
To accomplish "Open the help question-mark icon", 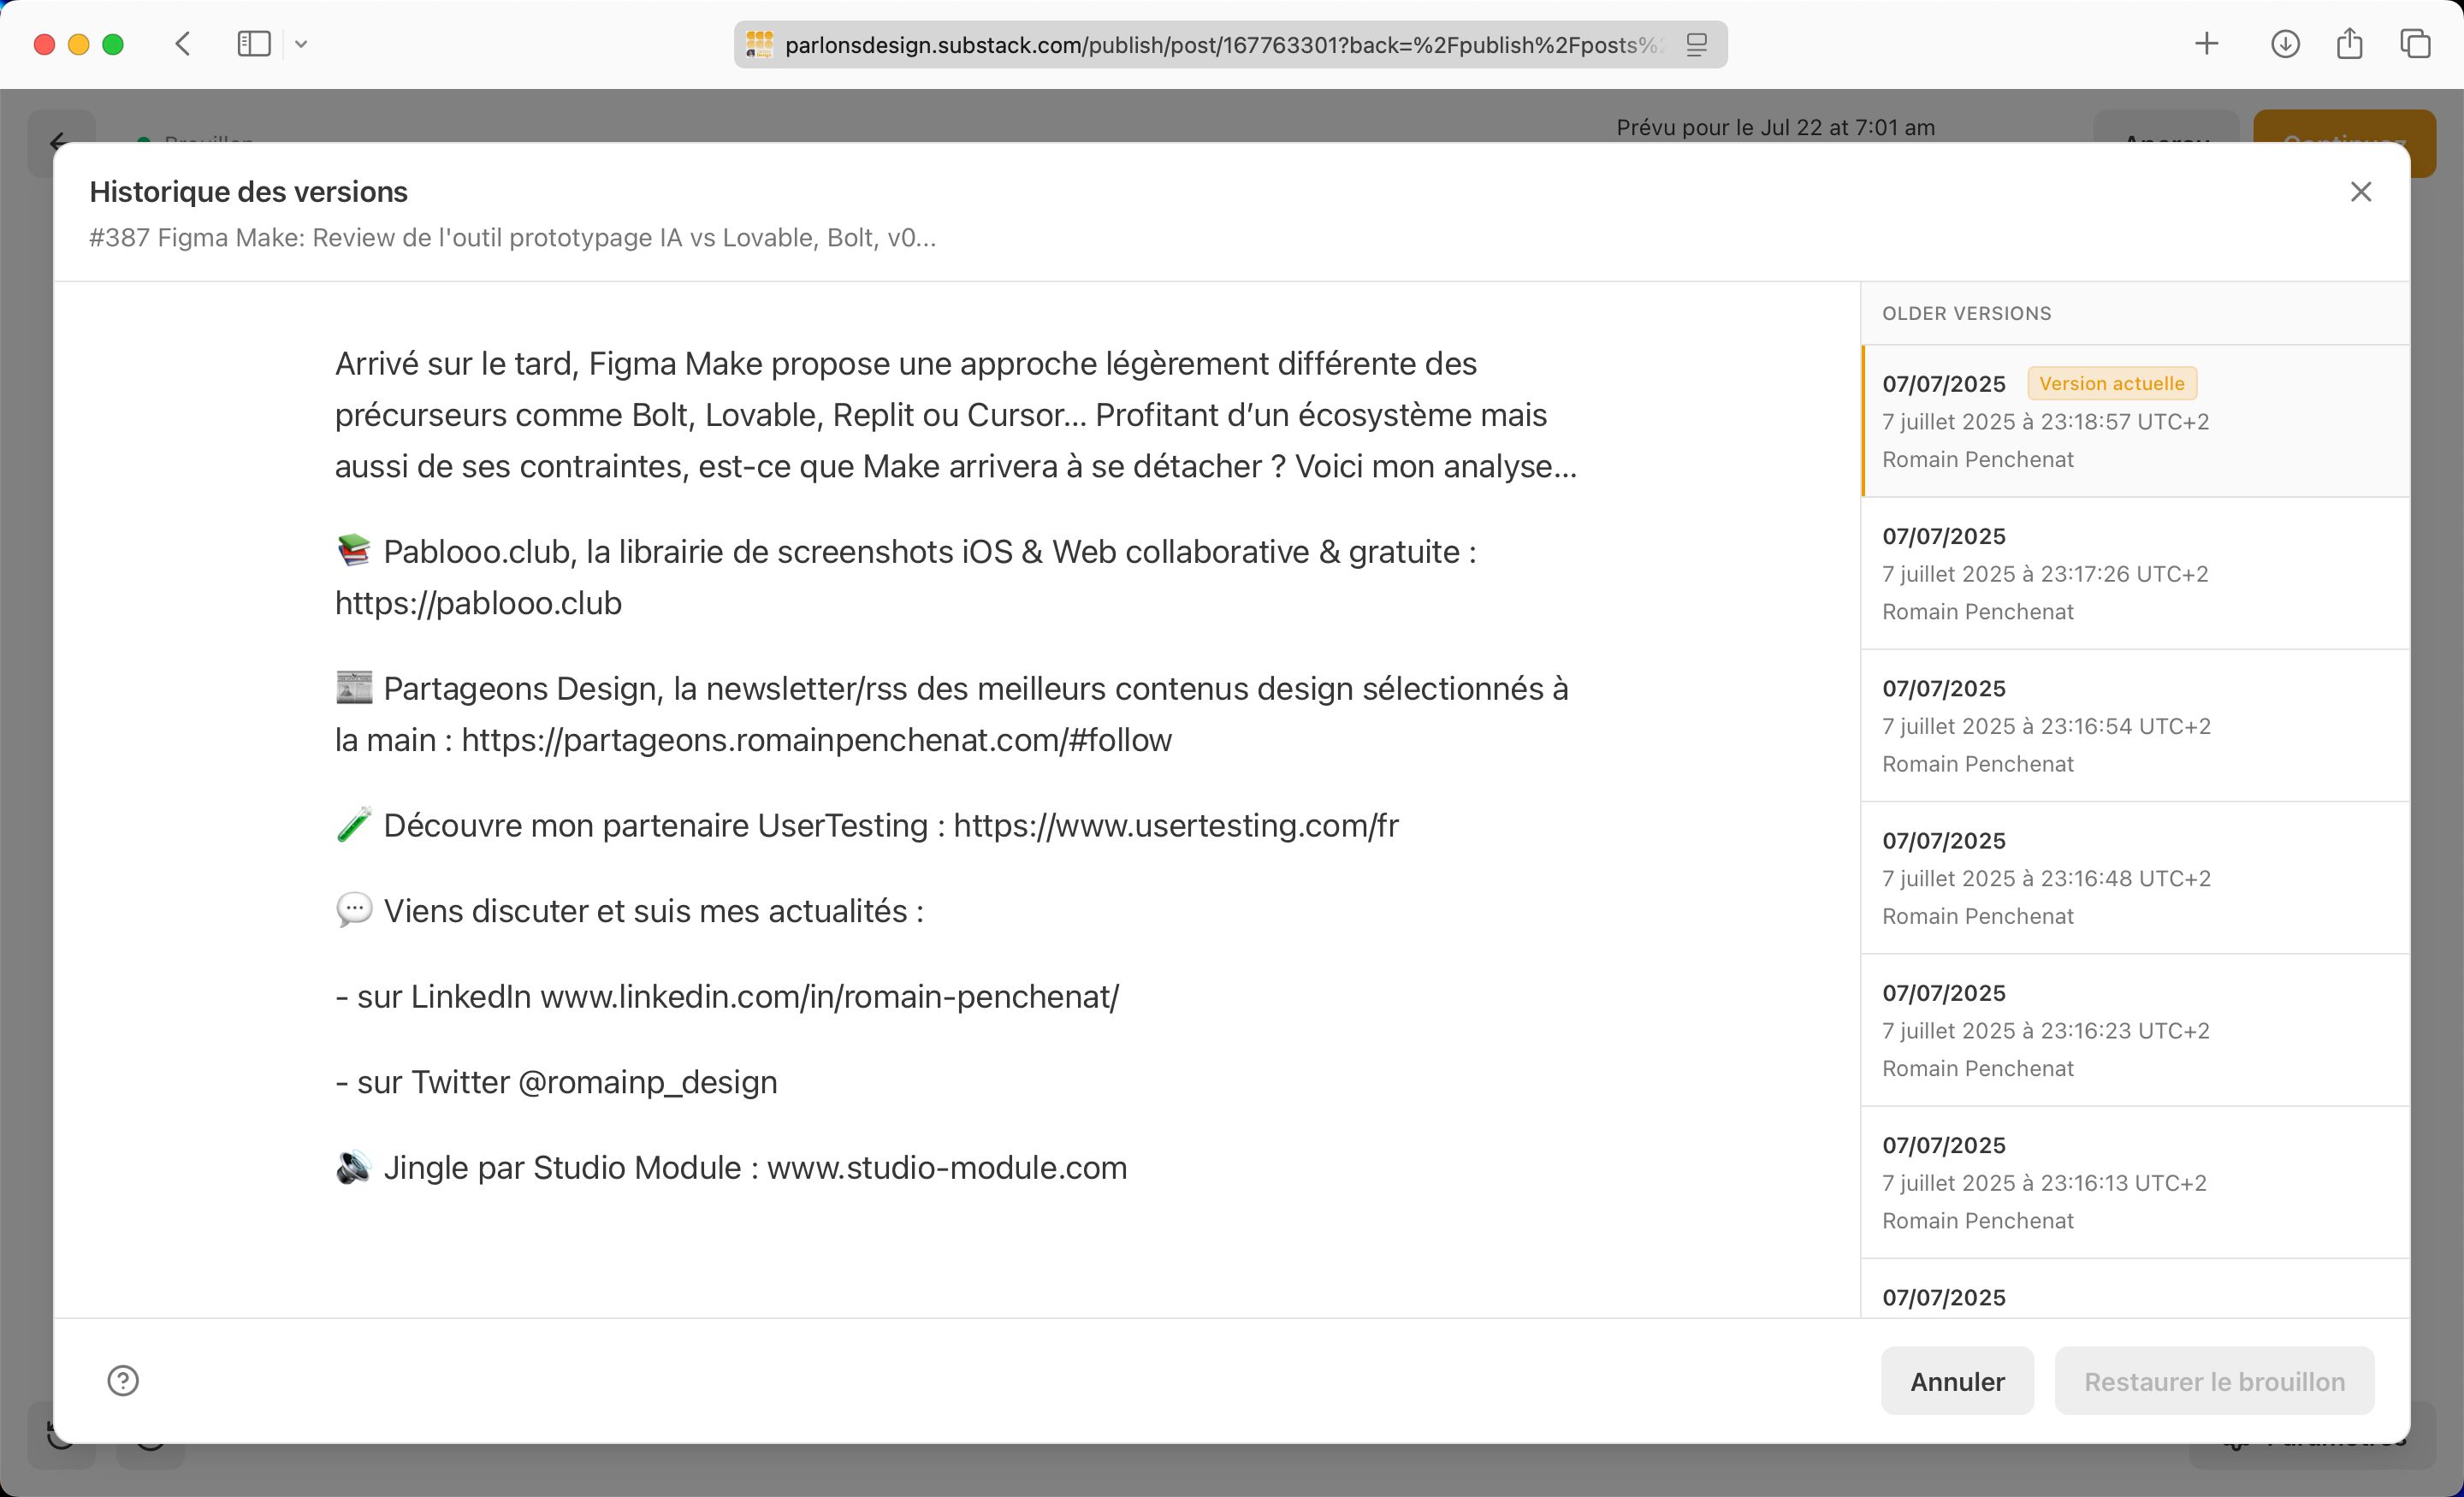I will tap(123, 1380).
